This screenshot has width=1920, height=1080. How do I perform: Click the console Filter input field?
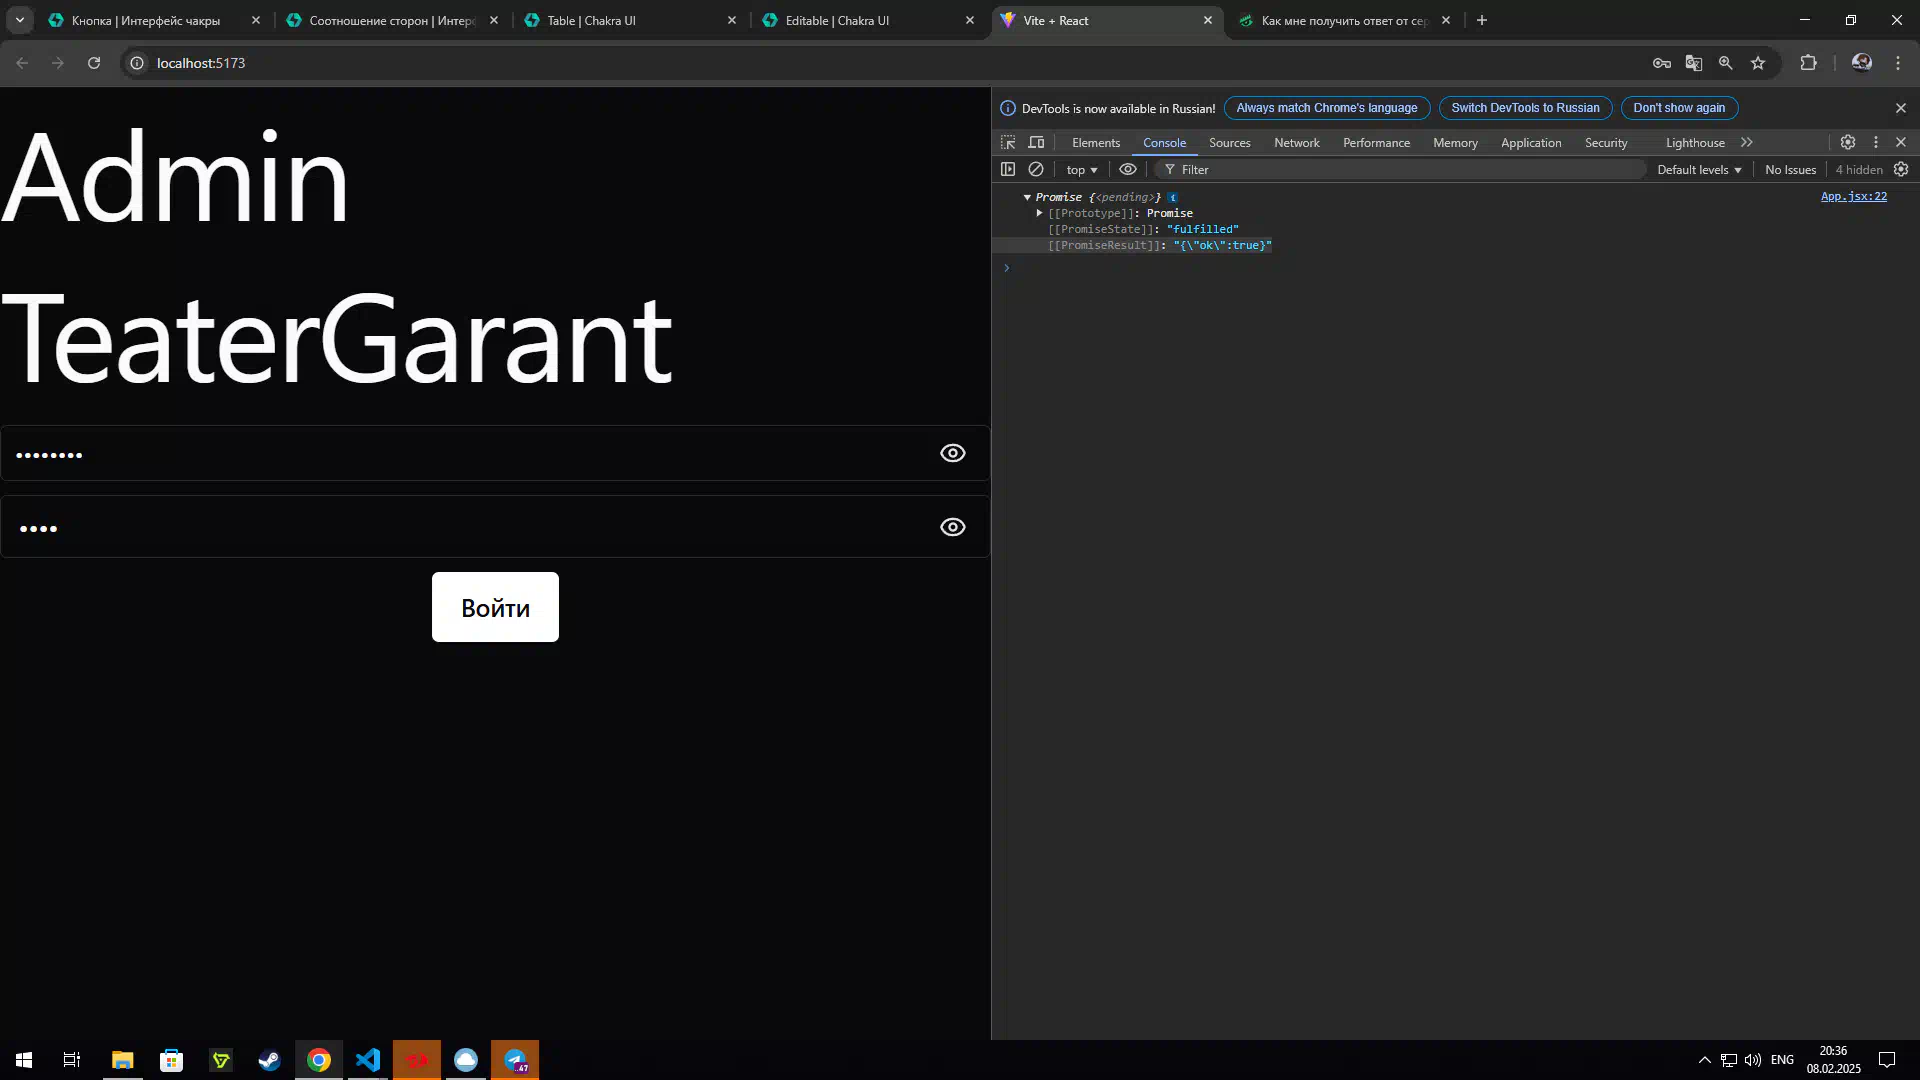[1400, 170]
